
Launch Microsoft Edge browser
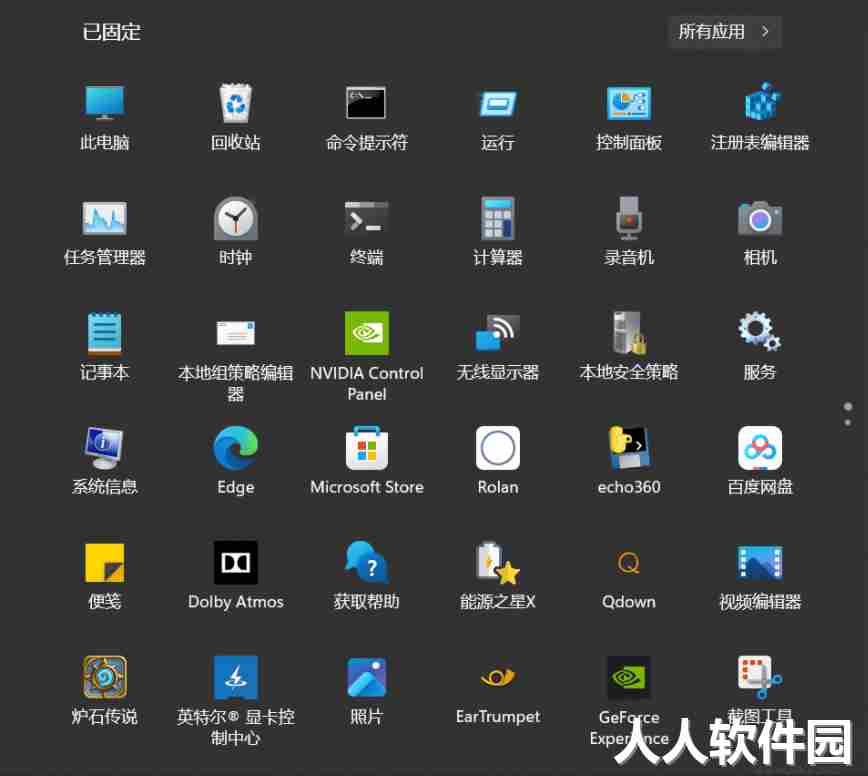[x=236, y=448]
